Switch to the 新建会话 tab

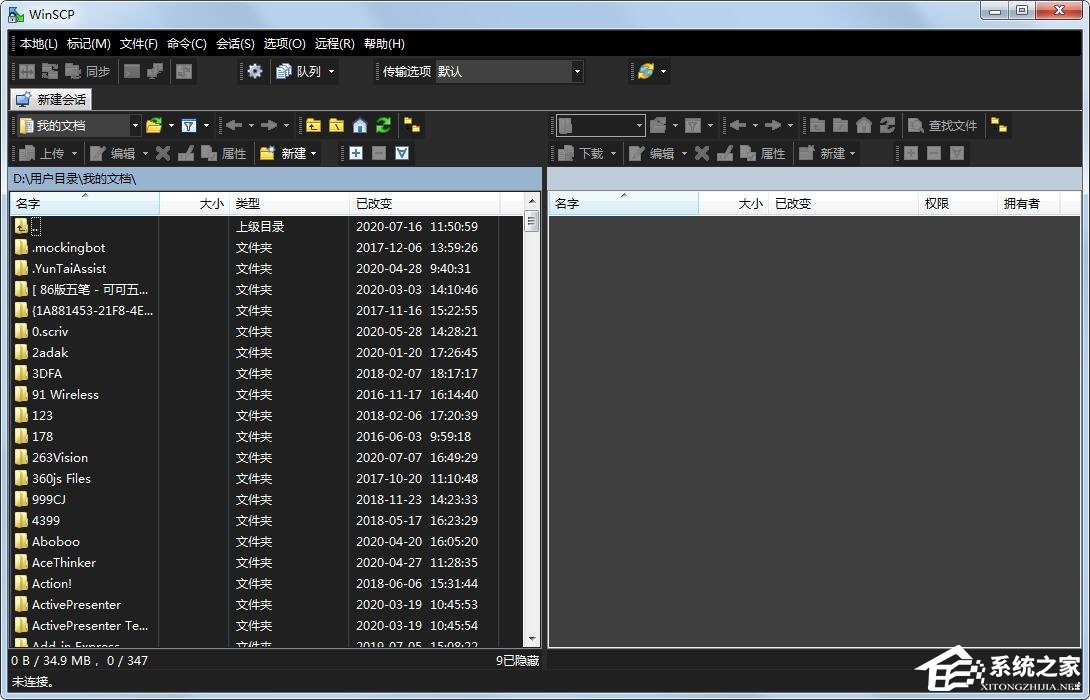coord(51,99)
